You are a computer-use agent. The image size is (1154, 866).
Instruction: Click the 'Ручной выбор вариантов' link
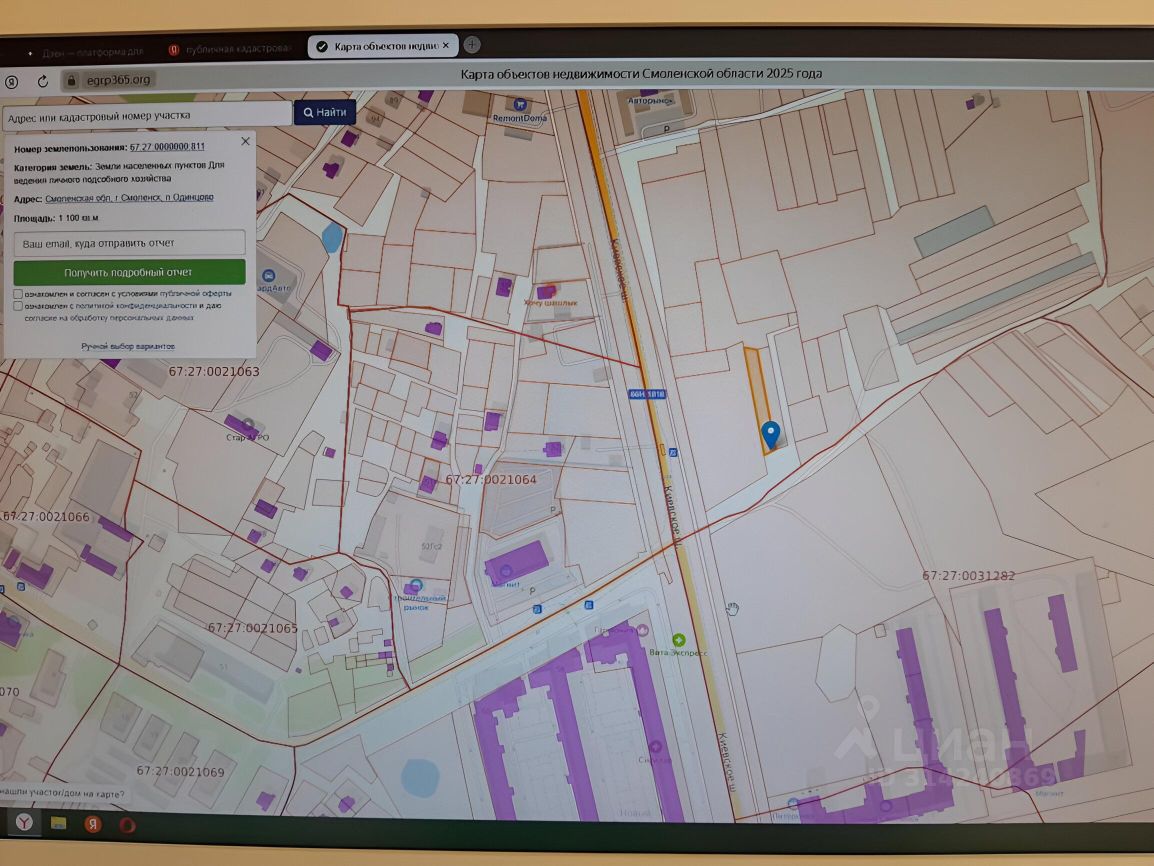(x=128, y=346)
